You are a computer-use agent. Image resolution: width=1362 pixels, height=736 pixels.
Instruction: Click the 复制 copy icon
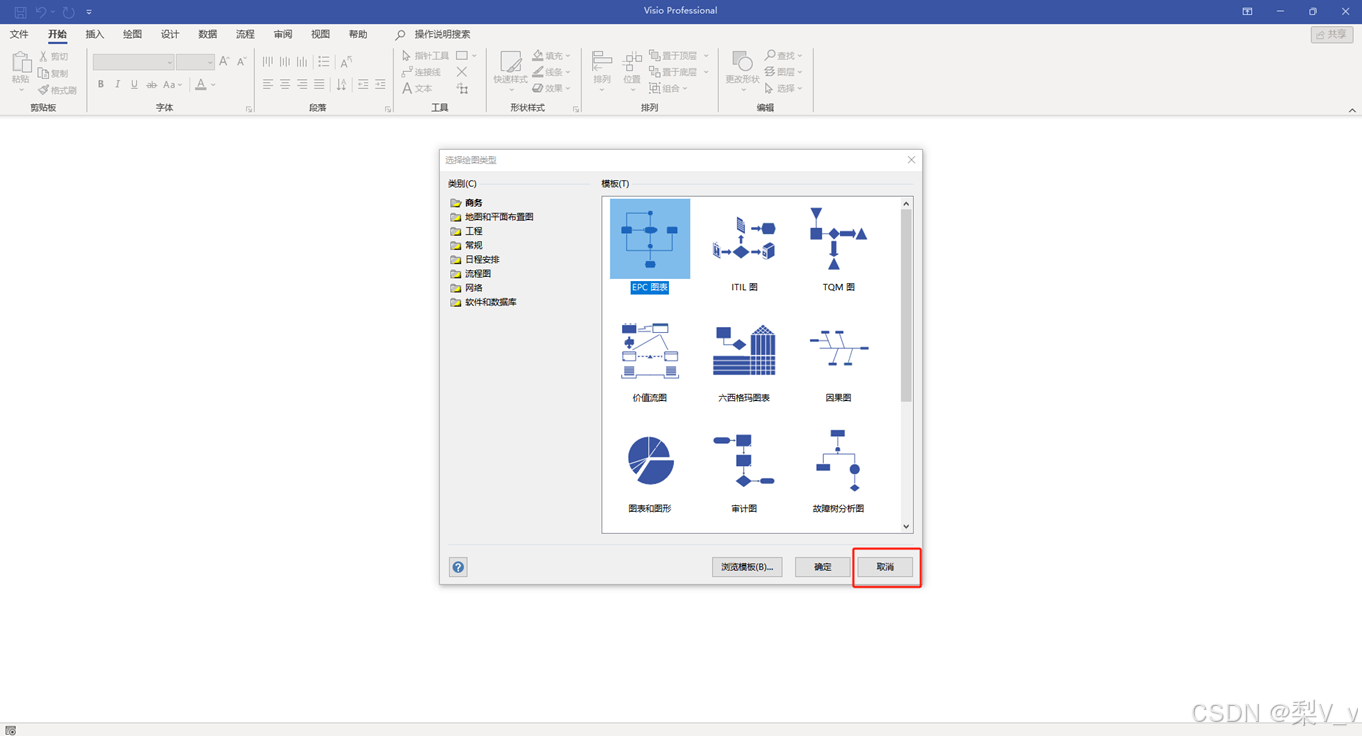pos(43,73)
